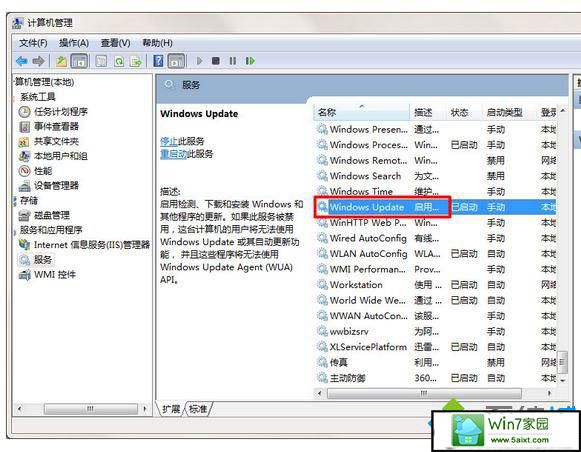581x452 pixels.
Task: Select the Windows Presen... service row
Action: pos(436,129)
